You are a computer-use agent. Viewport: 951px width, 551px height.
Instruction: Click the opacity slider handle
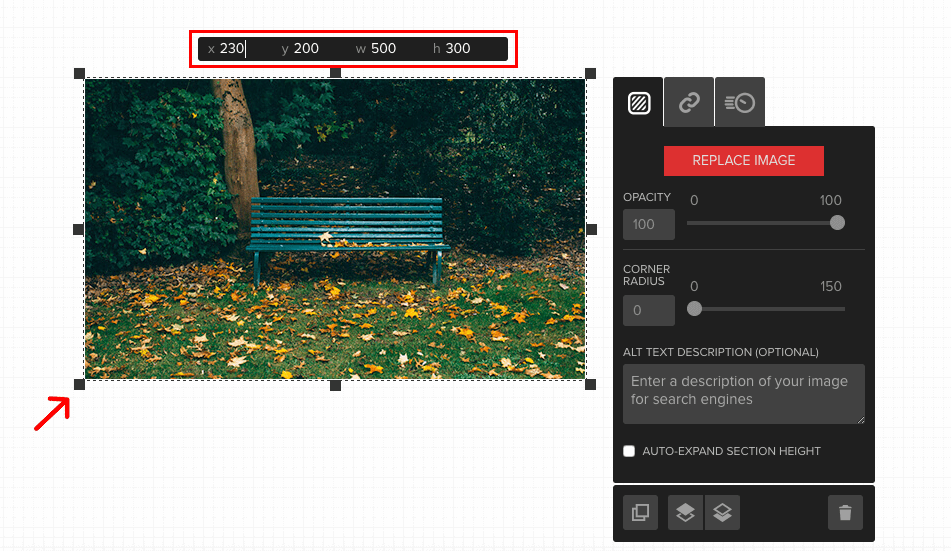(837, 223)
